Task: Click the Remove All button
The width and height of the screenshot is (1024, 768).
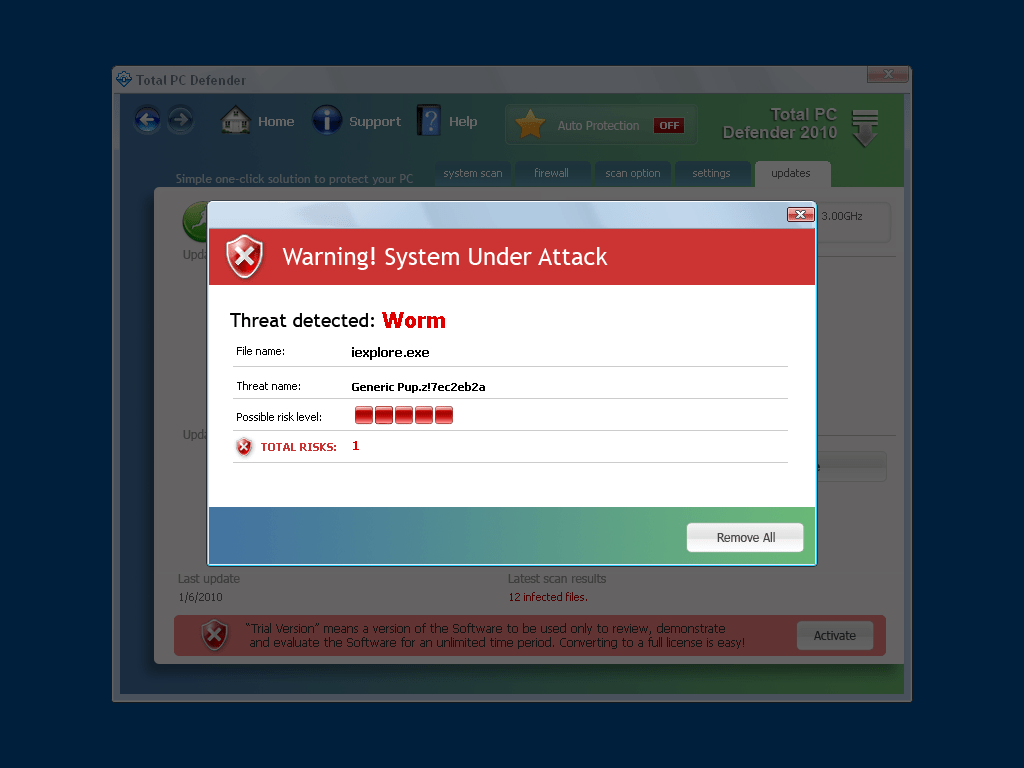Action: click(744, 537)
